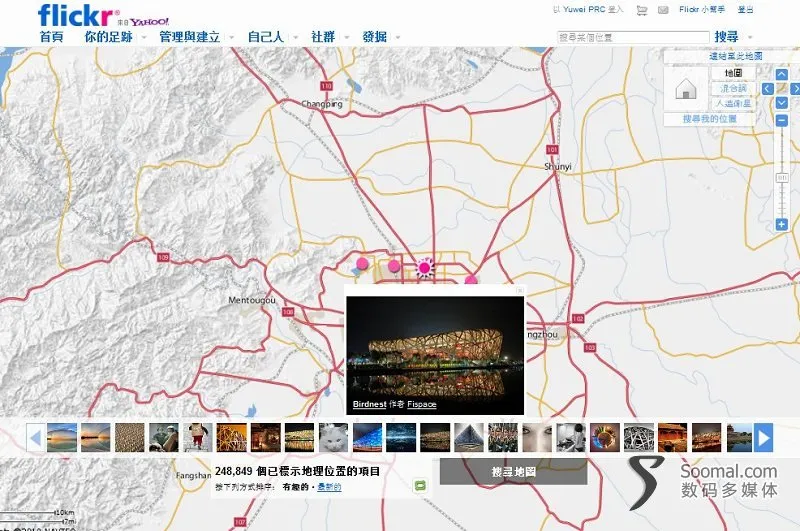Open the 首頁 menu item
Image resolution: width=800 pixels, height=531 pixels.
(x=52, y=37)
